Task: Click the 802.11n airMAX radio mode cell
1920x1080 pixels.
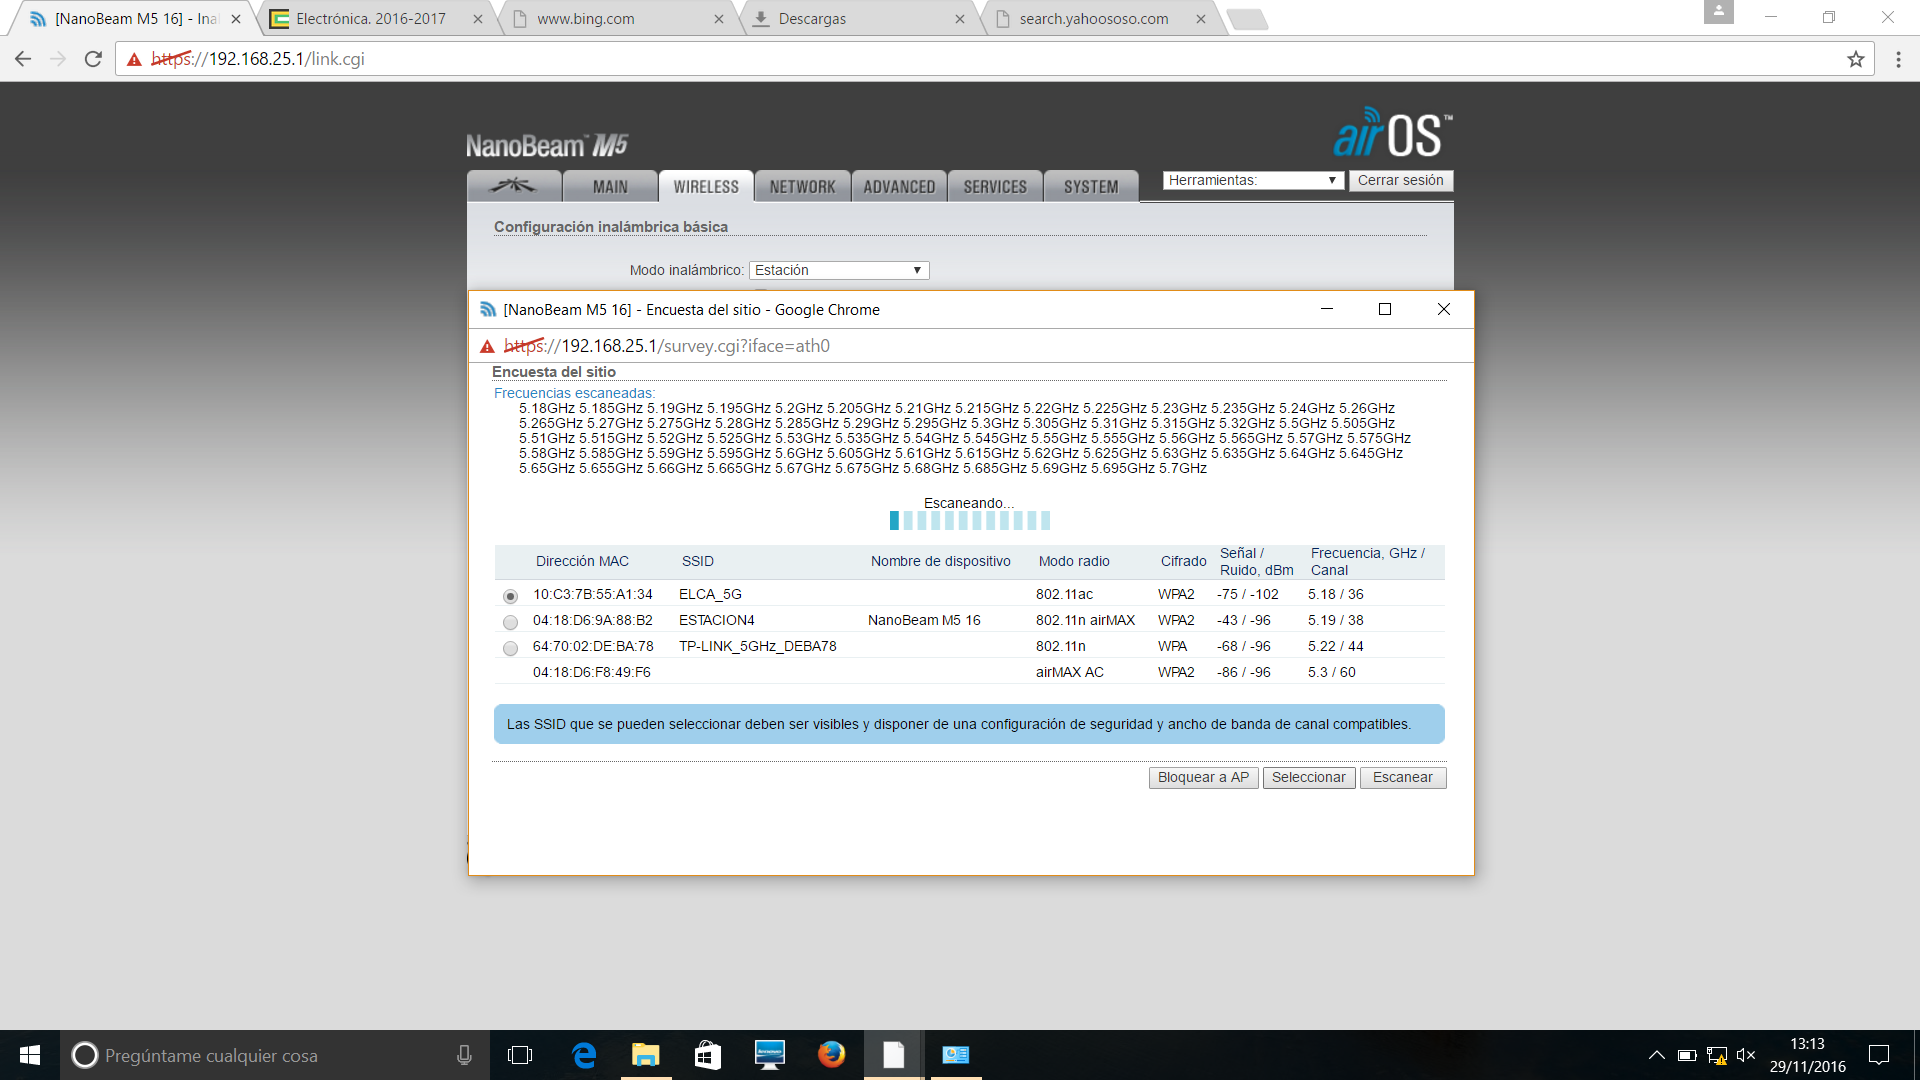Action: coord(1085,620)
